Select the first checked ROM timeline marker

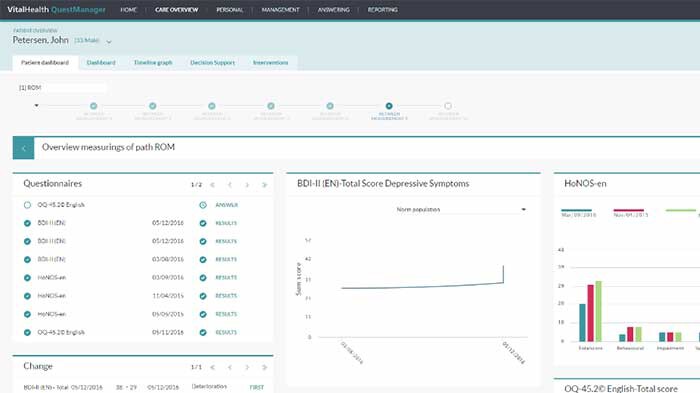coord(93,106)
